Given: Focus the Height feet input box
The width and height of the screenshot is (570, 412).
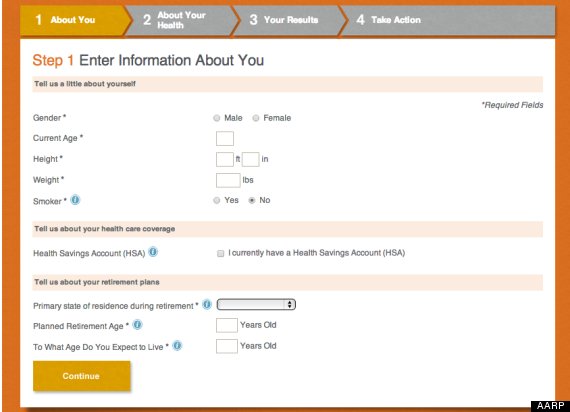Looking at the screenshot, I should tap(225, 159).
